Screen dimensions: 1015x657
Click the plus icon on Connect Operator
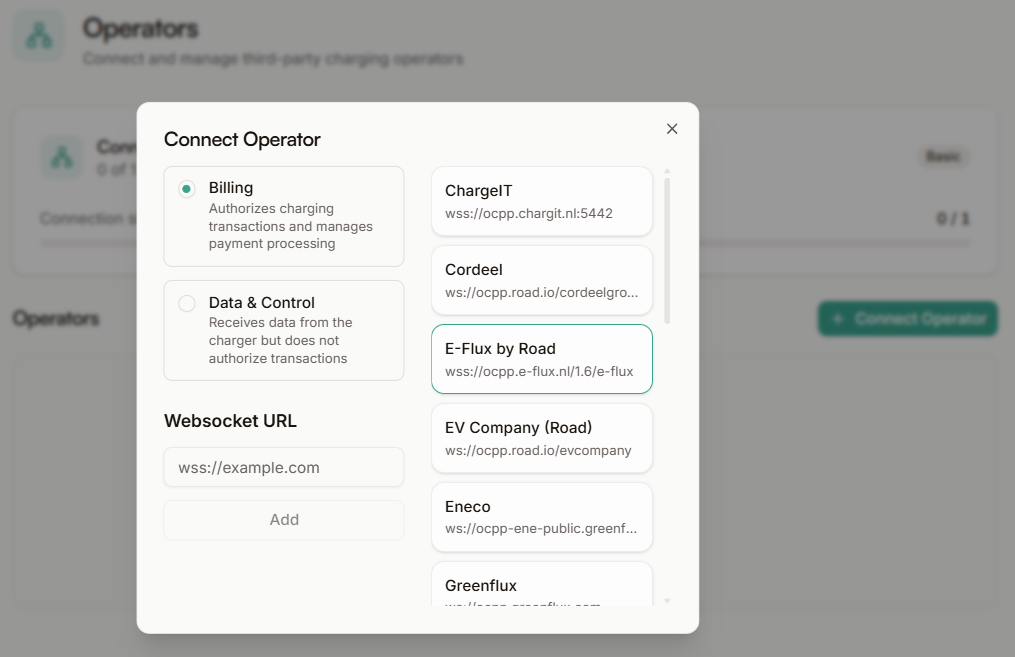(x=836, y=318)
